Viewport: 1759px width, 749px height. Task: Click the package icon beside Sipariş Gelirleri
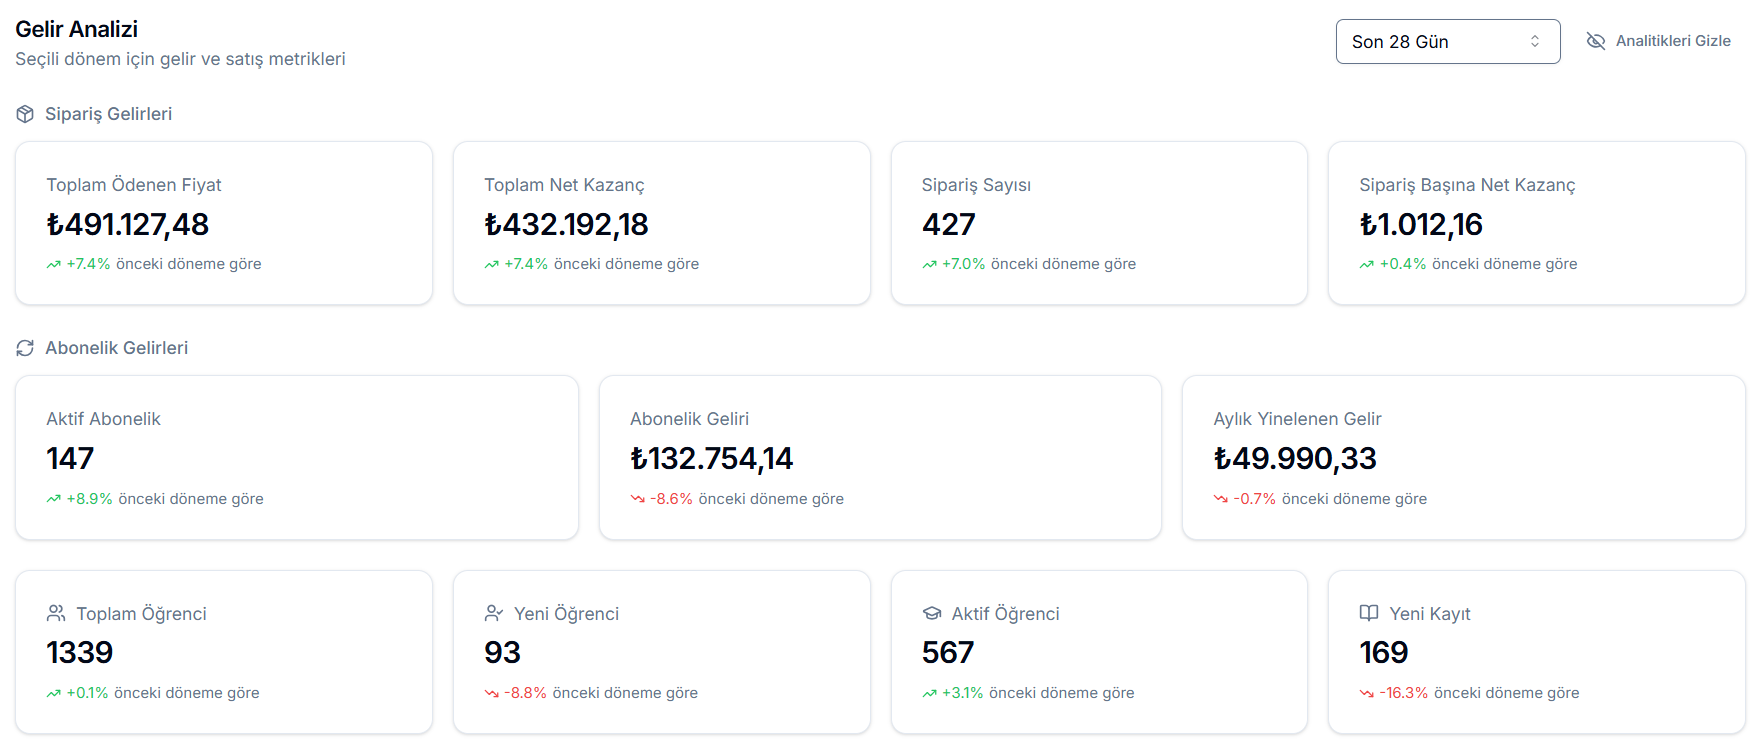tap(25, 114)
